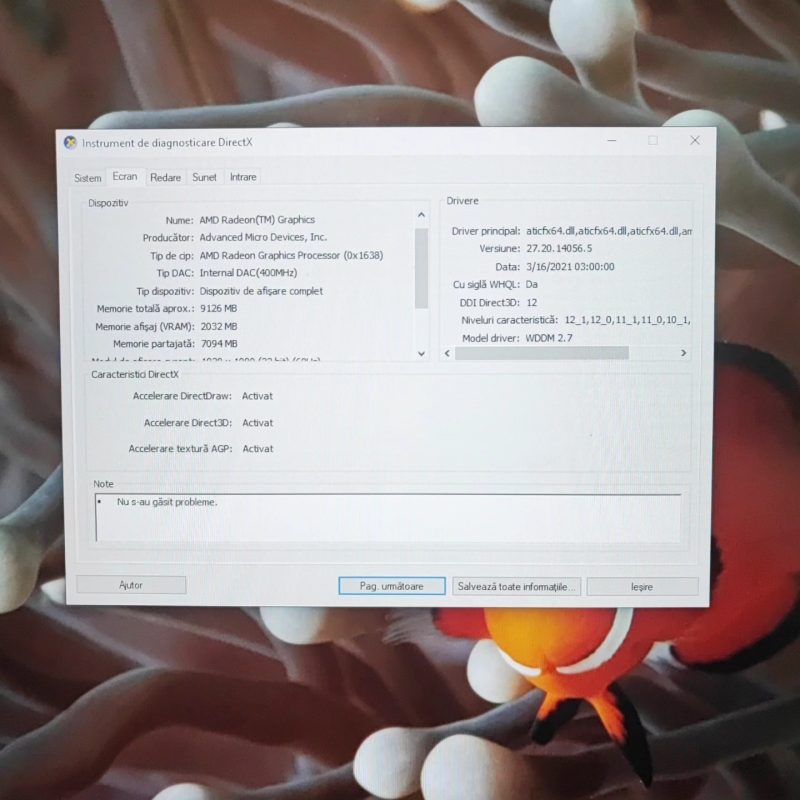Click 'Activat' next to Accelerare Direct3D
Image resolution: width=800 pixels, height=800 pixels.
(258, 423)
